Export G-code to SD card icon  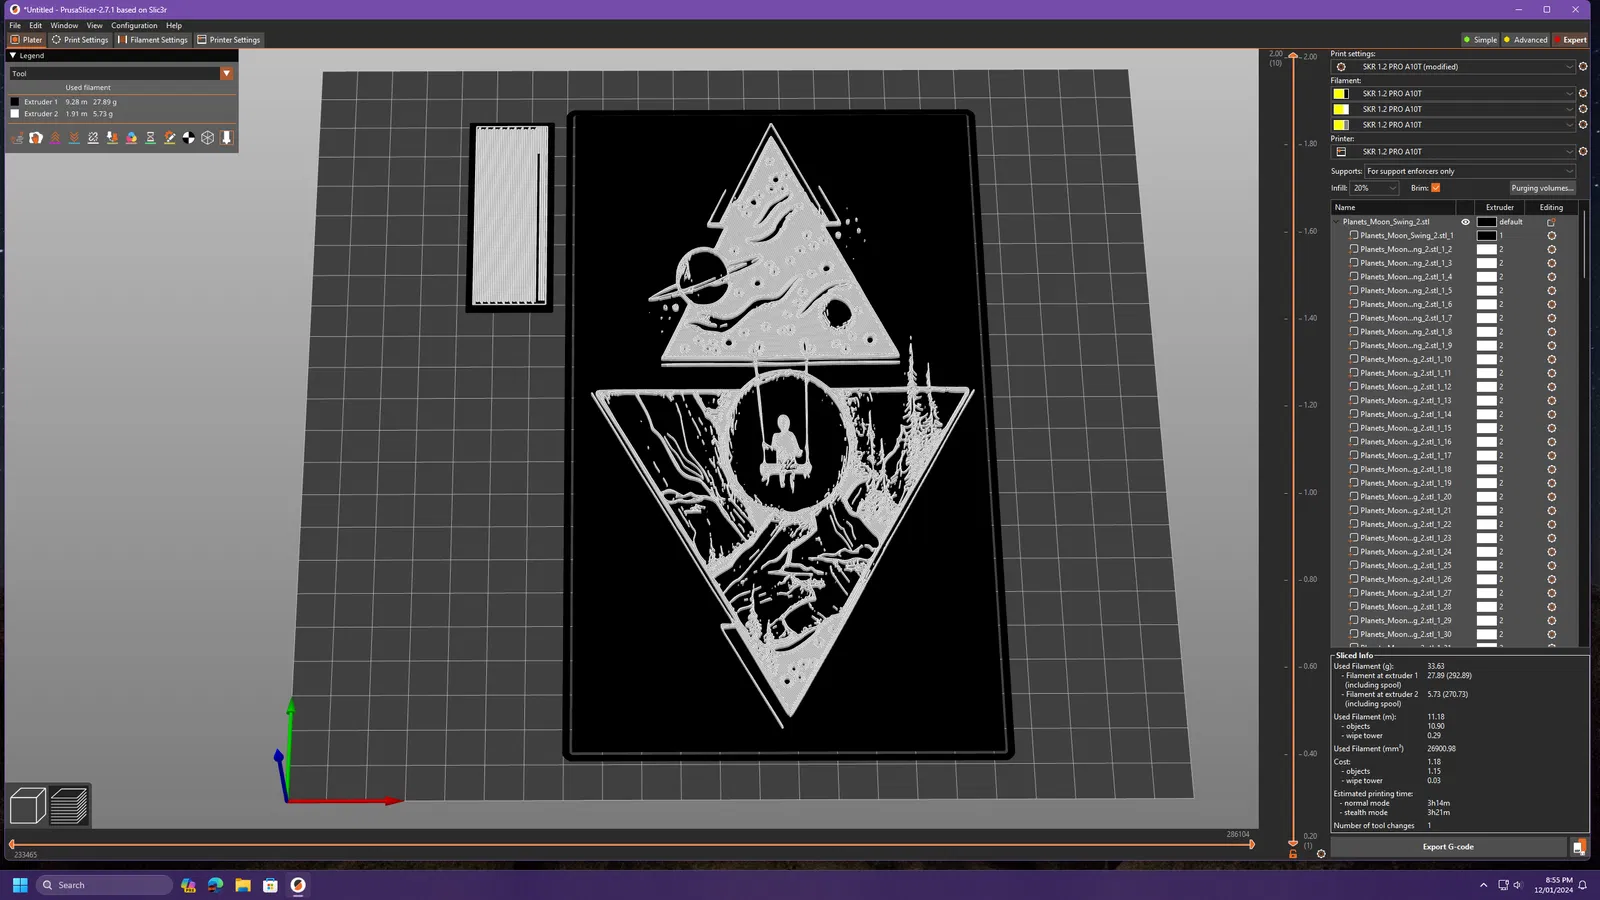[x=1579, y=847]
